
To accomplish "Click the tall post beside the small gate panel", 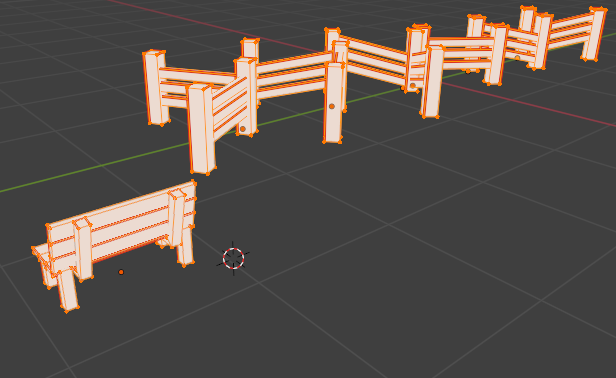I will [431, 81].
